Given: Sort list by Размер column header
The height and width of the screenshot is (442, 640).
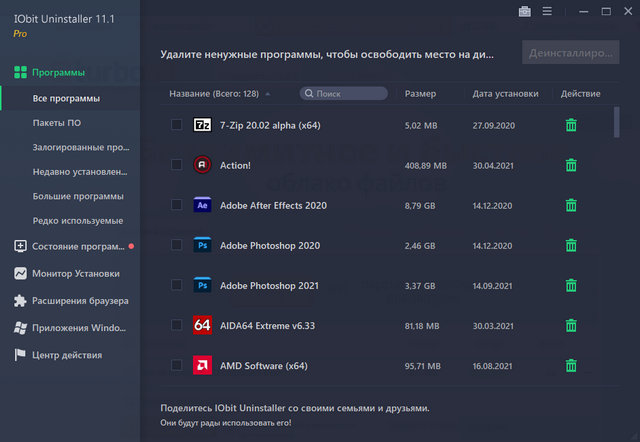Looking at the screenshot, I should pos(420,94).
